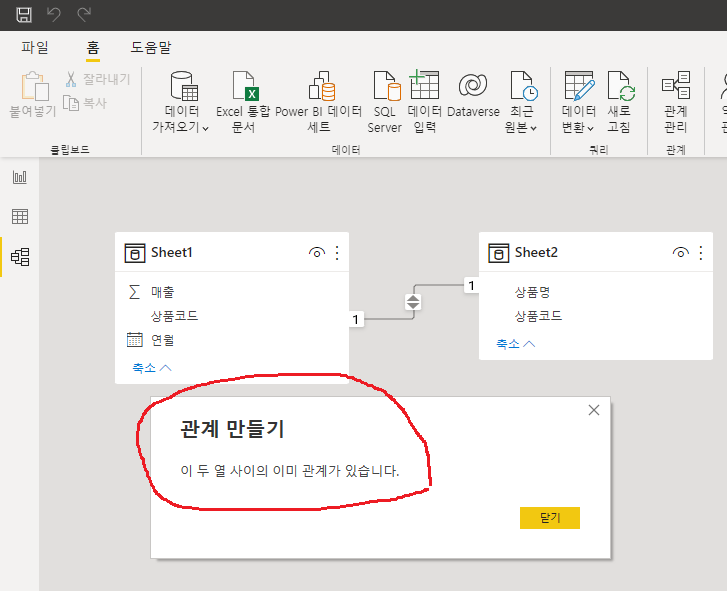727x591 pixels.
Task: Click the yellow 닫기 button
Action: (x=550, y=518)
